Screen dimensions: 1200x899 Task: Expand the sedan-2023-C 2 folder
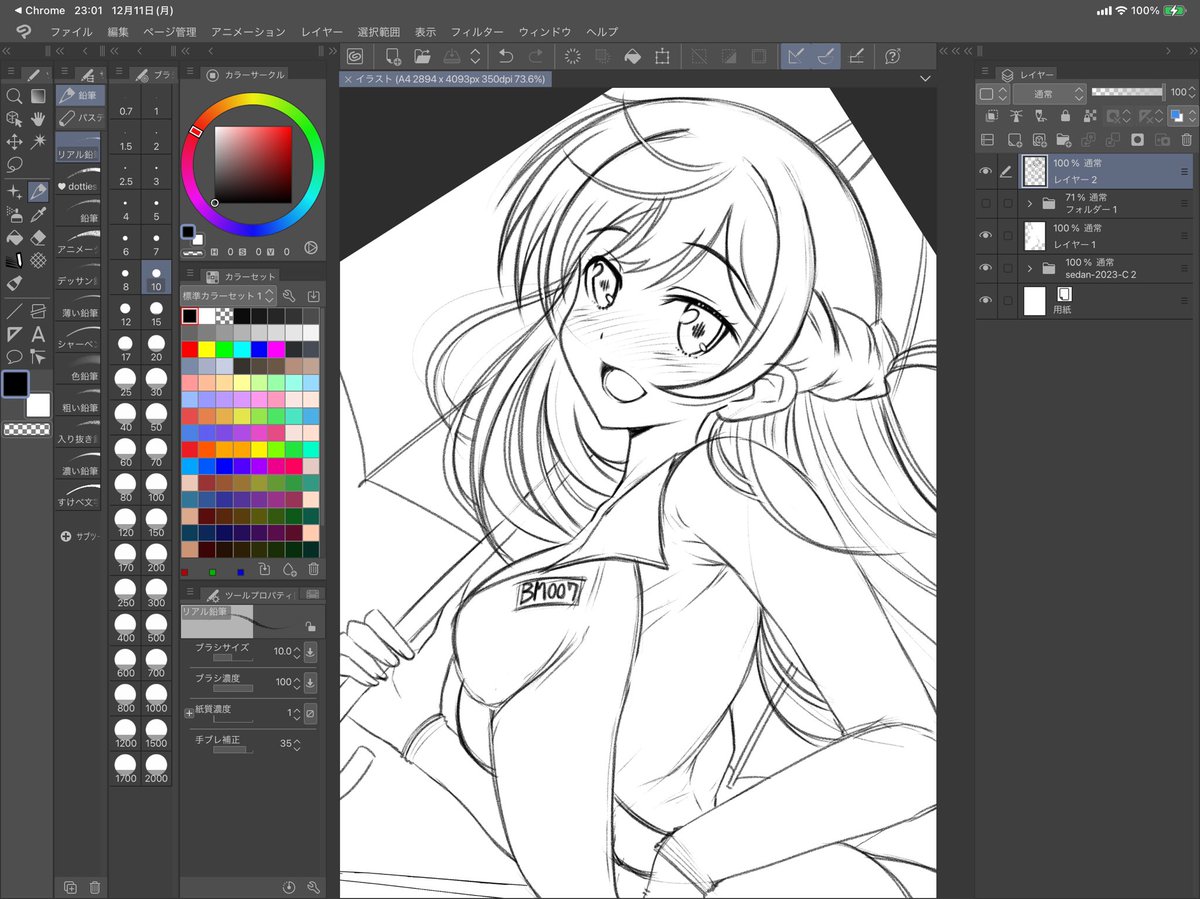pyautogui.click(x=1030, y=267)
